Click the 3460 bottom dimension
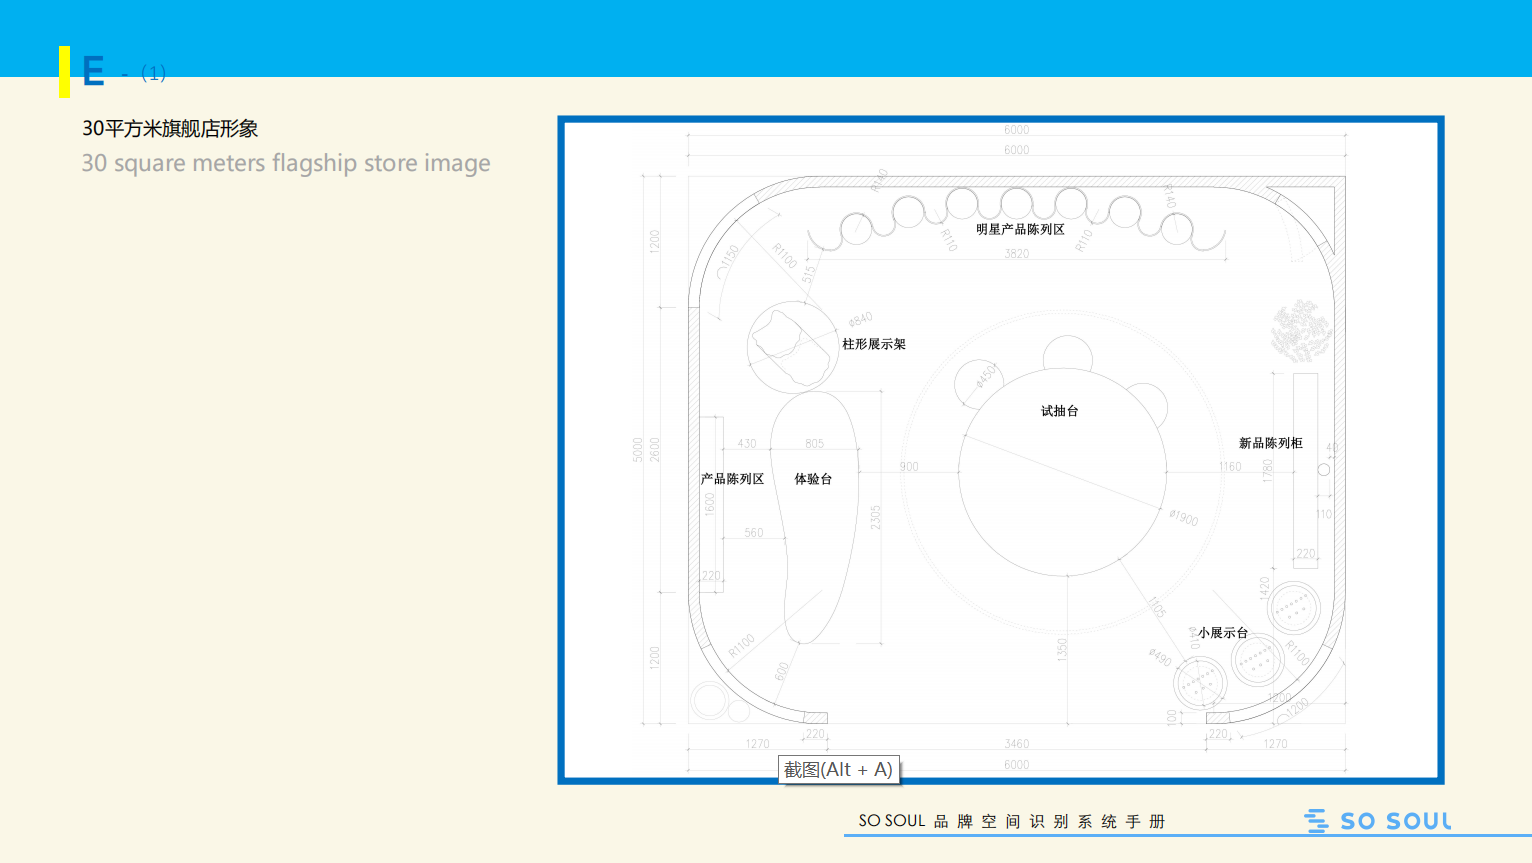Screen dimensions: 1532x863 [1017, 744]
